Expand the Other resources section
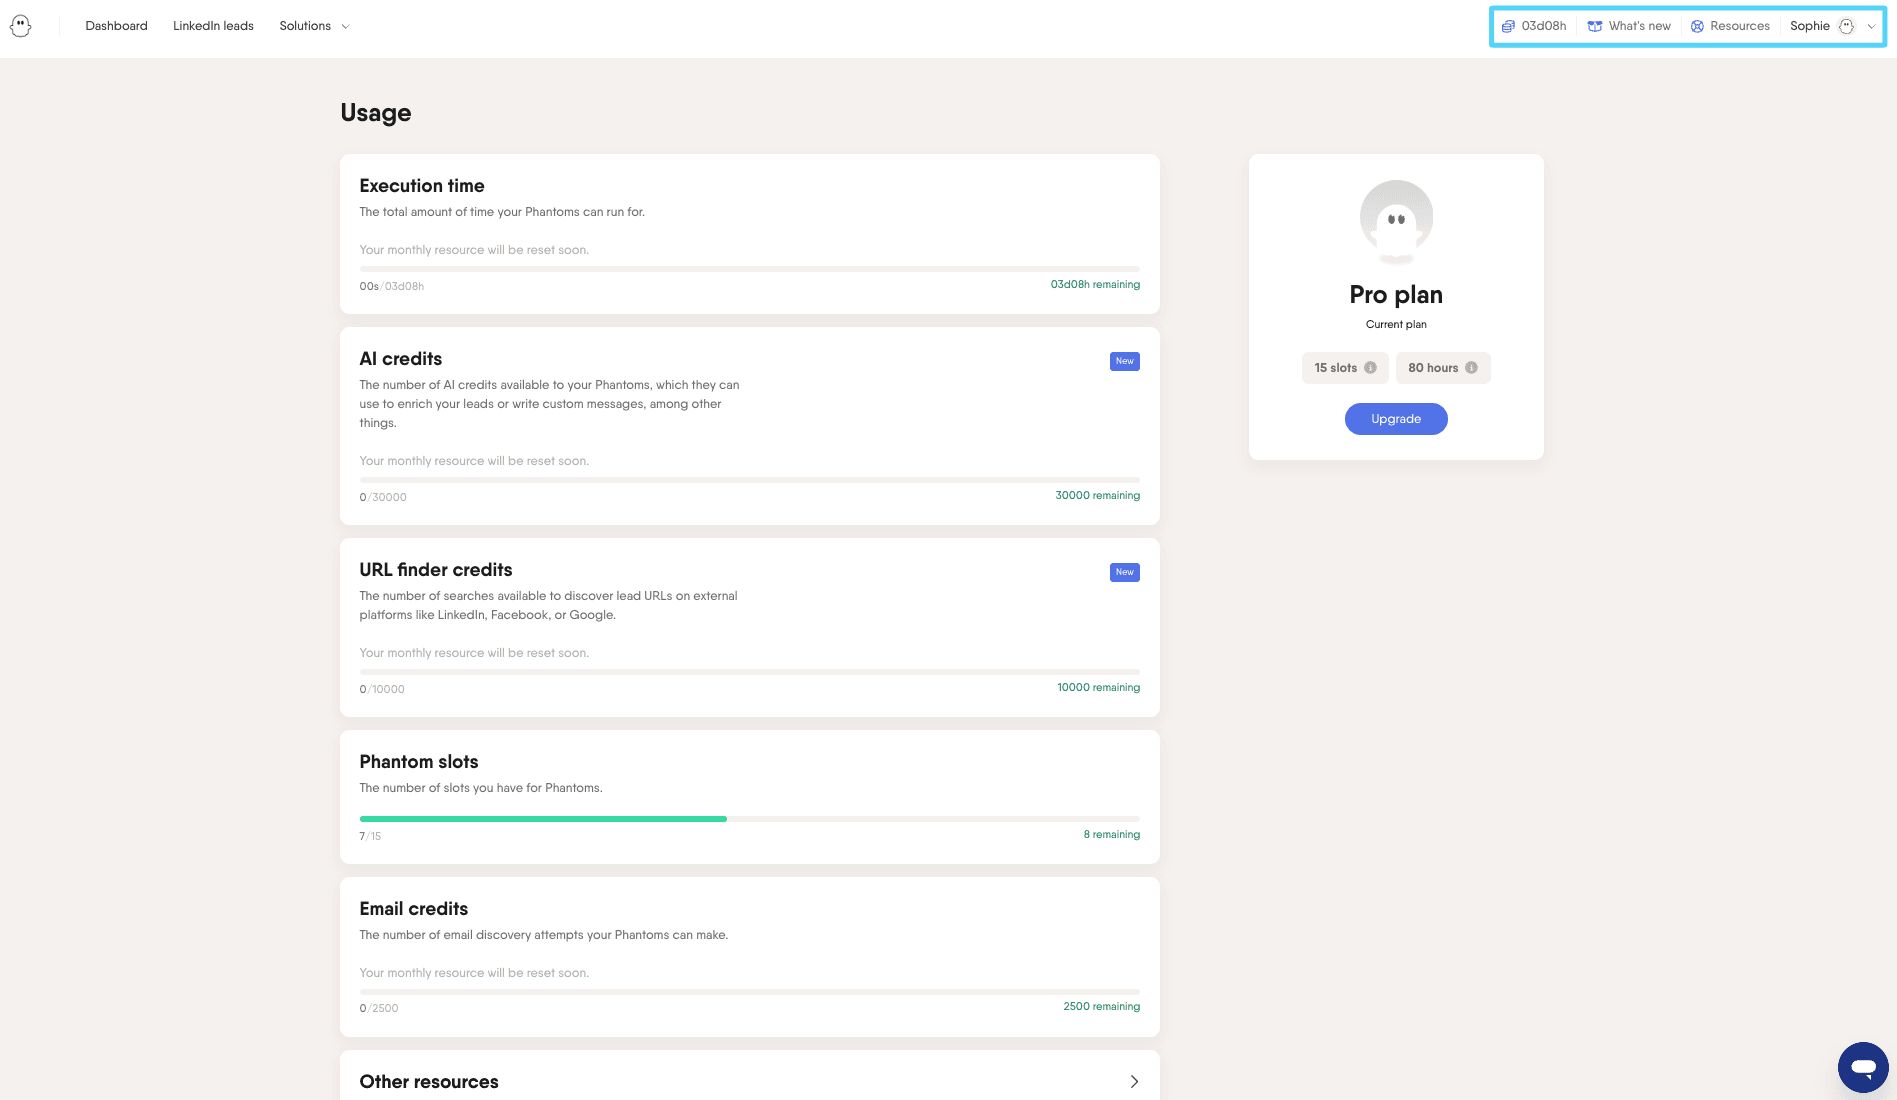Screen dimensions: 1897x1100 point(1133,1081)
